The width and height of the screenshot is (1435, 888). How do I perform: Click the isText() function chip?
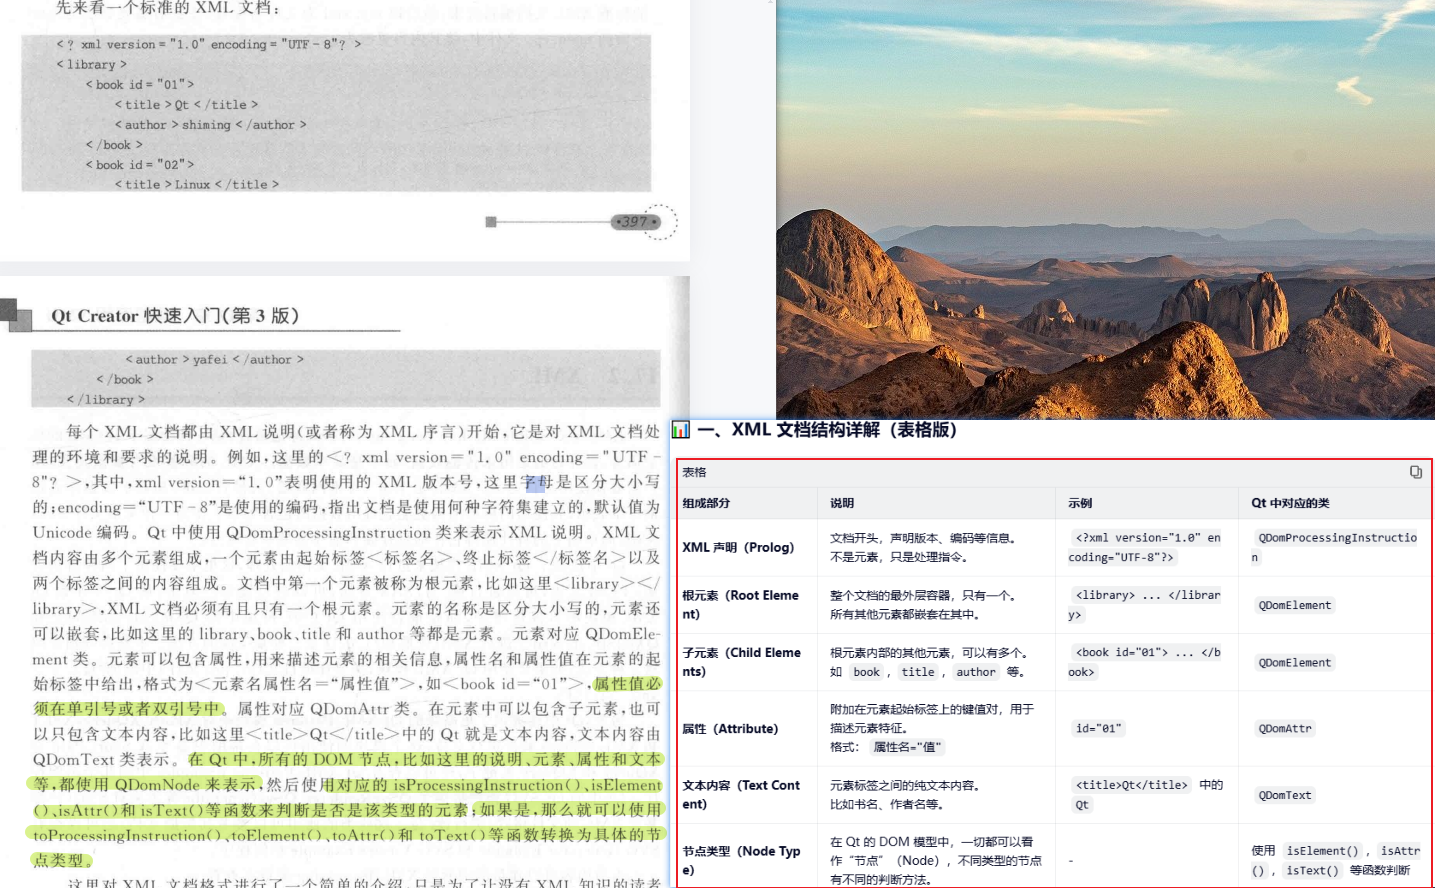pos(1313,870)
